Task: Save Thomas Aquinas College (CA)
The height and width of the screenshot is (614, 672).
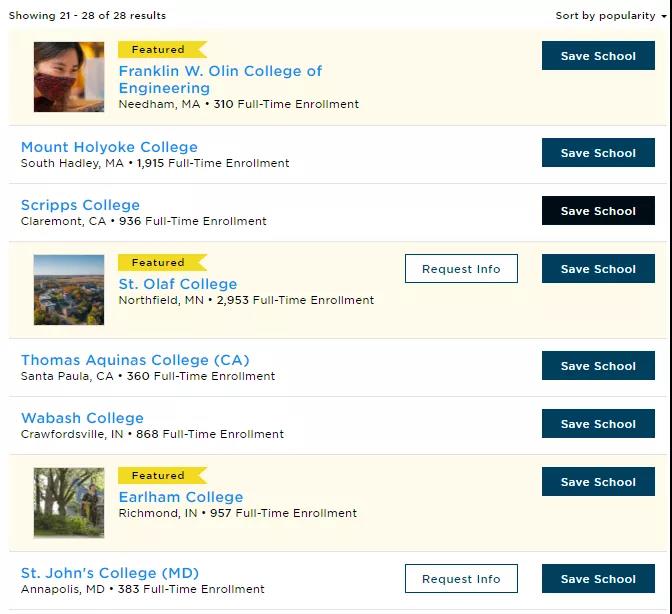Action: [598, 365]
